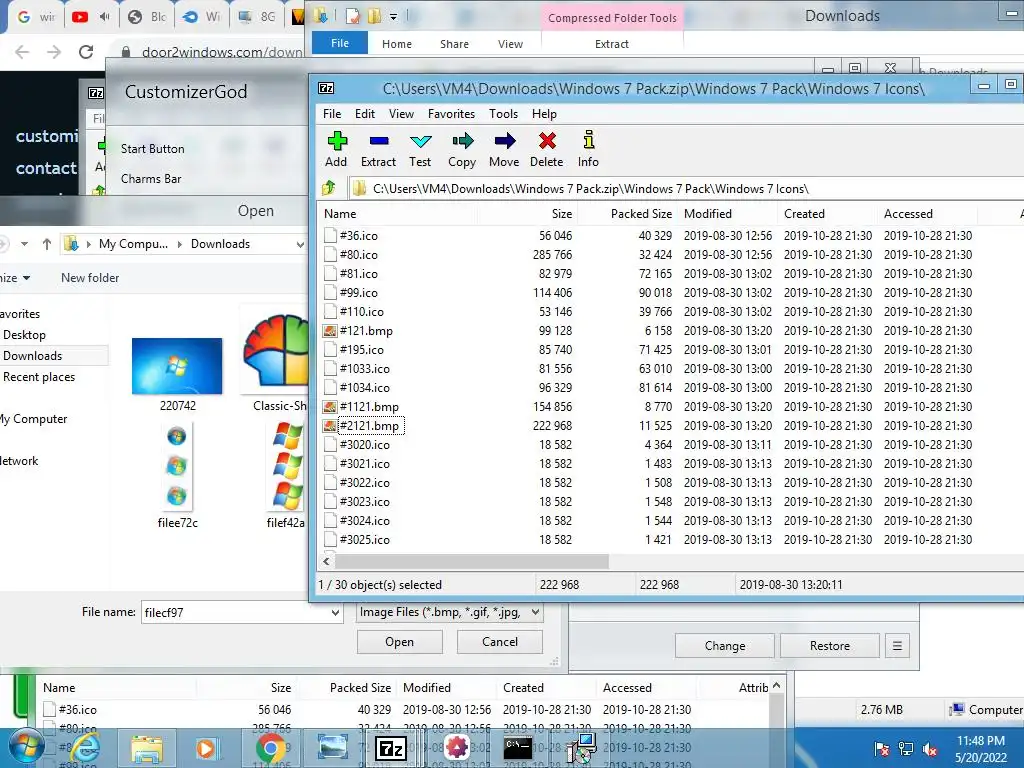
Task: Click the 7-Zip address path field
Action: click(686, 189)
